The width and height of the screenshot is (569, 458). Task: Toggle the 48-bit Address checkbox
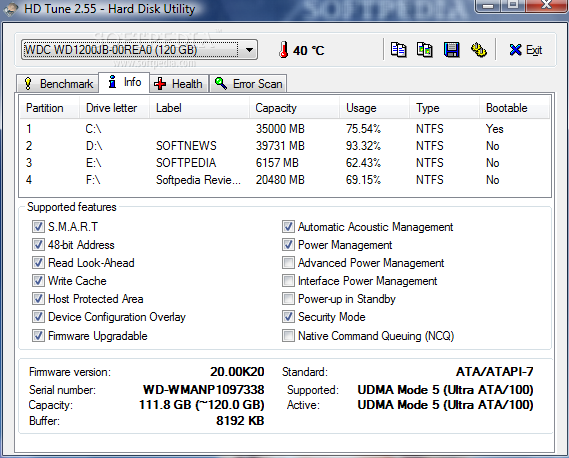[38, 245]
